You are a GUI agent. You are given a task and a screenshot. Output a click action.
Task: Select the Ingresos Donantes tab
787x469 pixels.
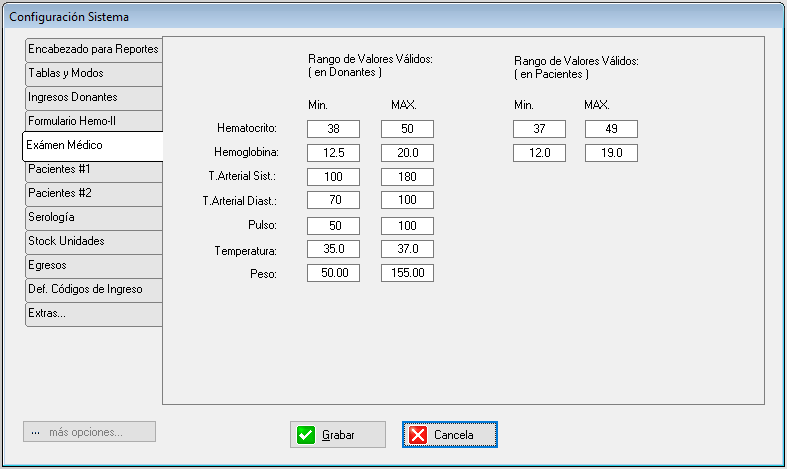coord(93,97)
